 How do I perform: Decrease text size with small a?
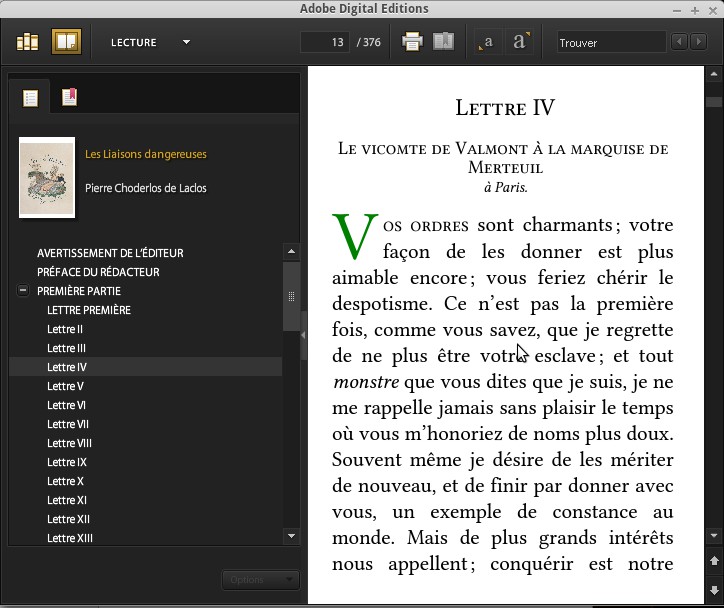487,42
